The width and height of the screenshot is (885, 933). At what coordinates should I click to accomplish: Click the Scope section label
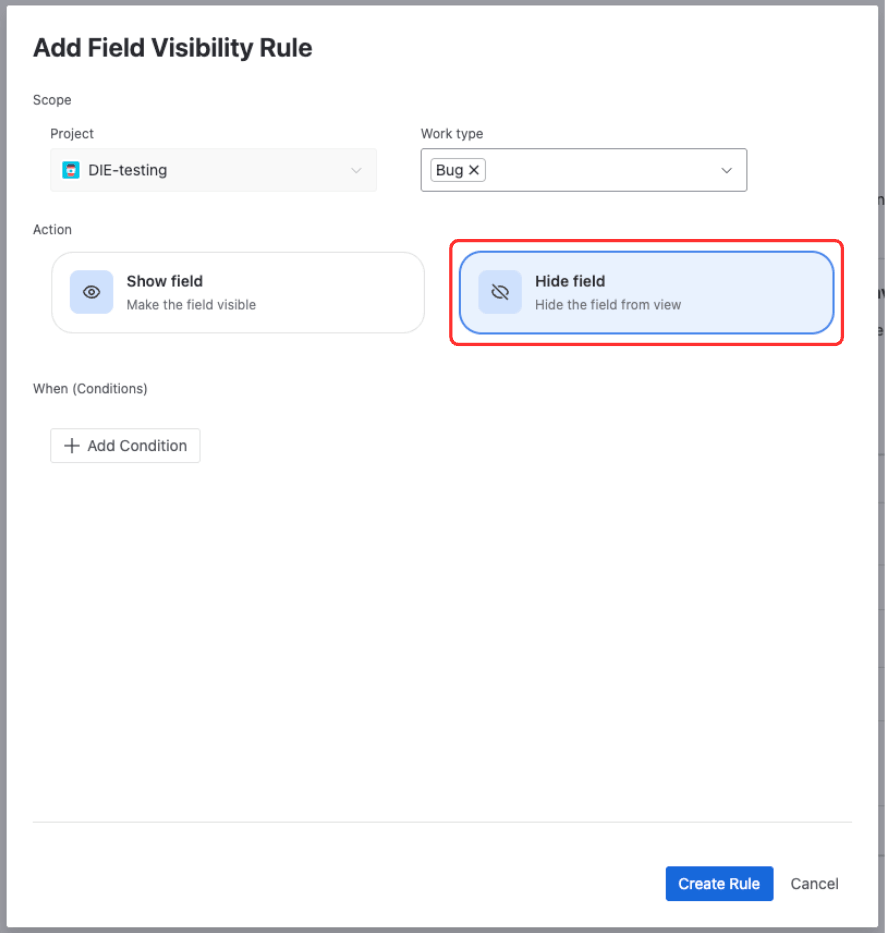pos(52,100)
